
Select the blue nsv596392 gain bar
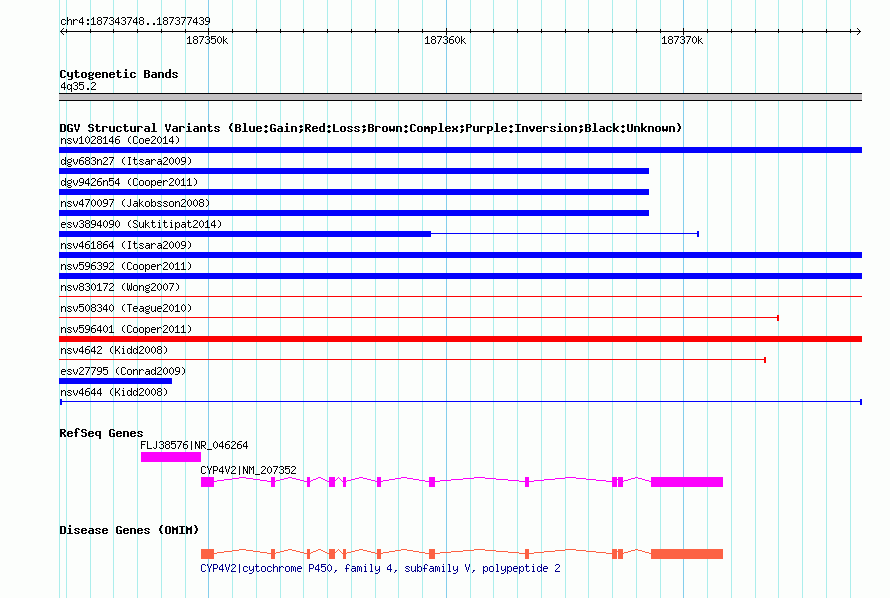460,276
